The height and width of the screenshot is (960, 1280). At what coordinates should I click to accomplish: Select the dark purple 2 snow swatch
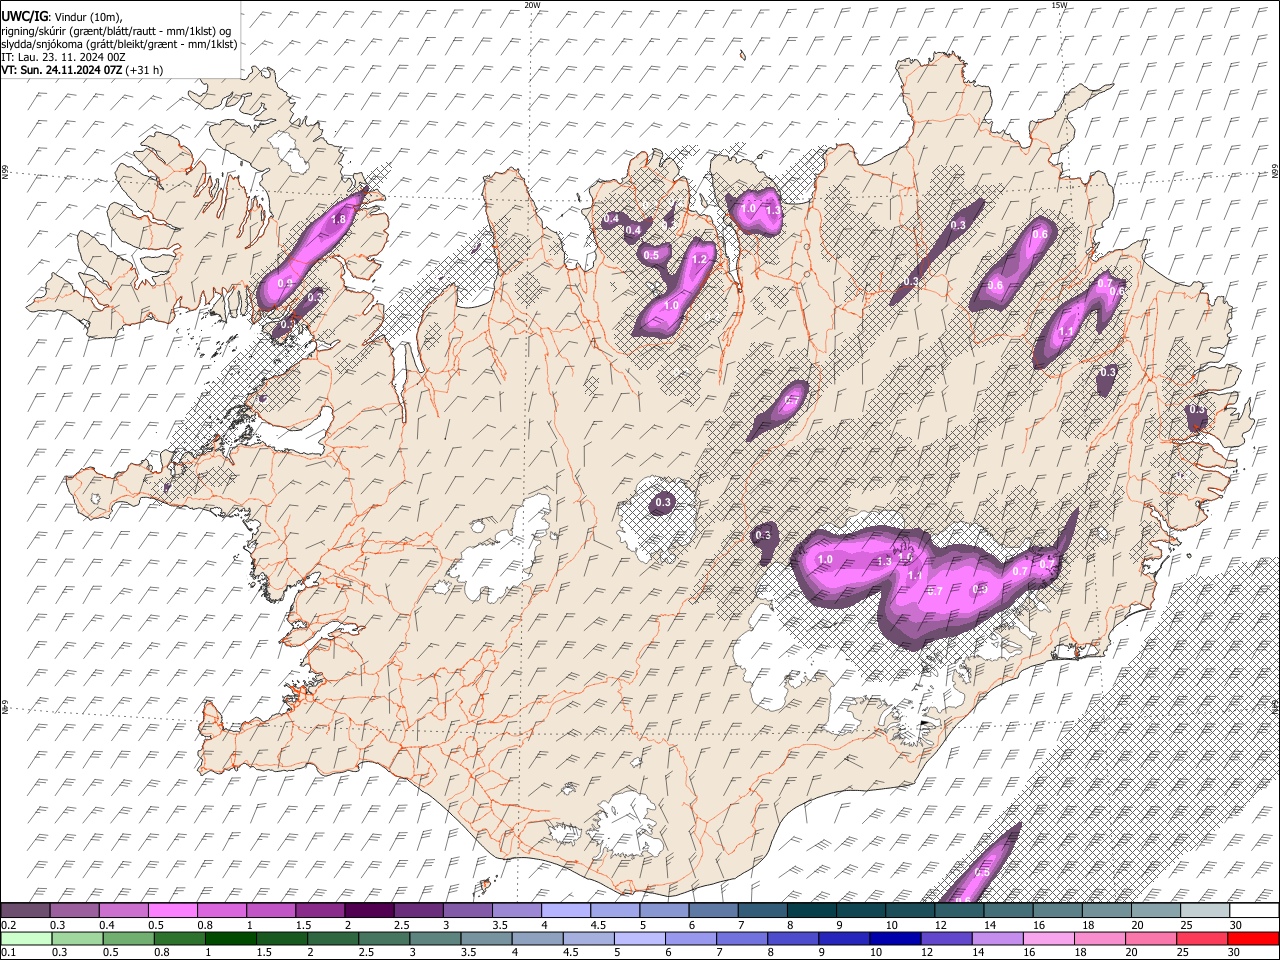[368, 911]
